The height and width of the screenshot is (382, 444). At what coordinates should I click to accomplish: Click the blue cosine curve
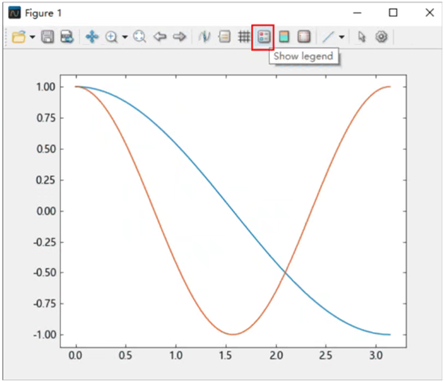tap(233, 211)
